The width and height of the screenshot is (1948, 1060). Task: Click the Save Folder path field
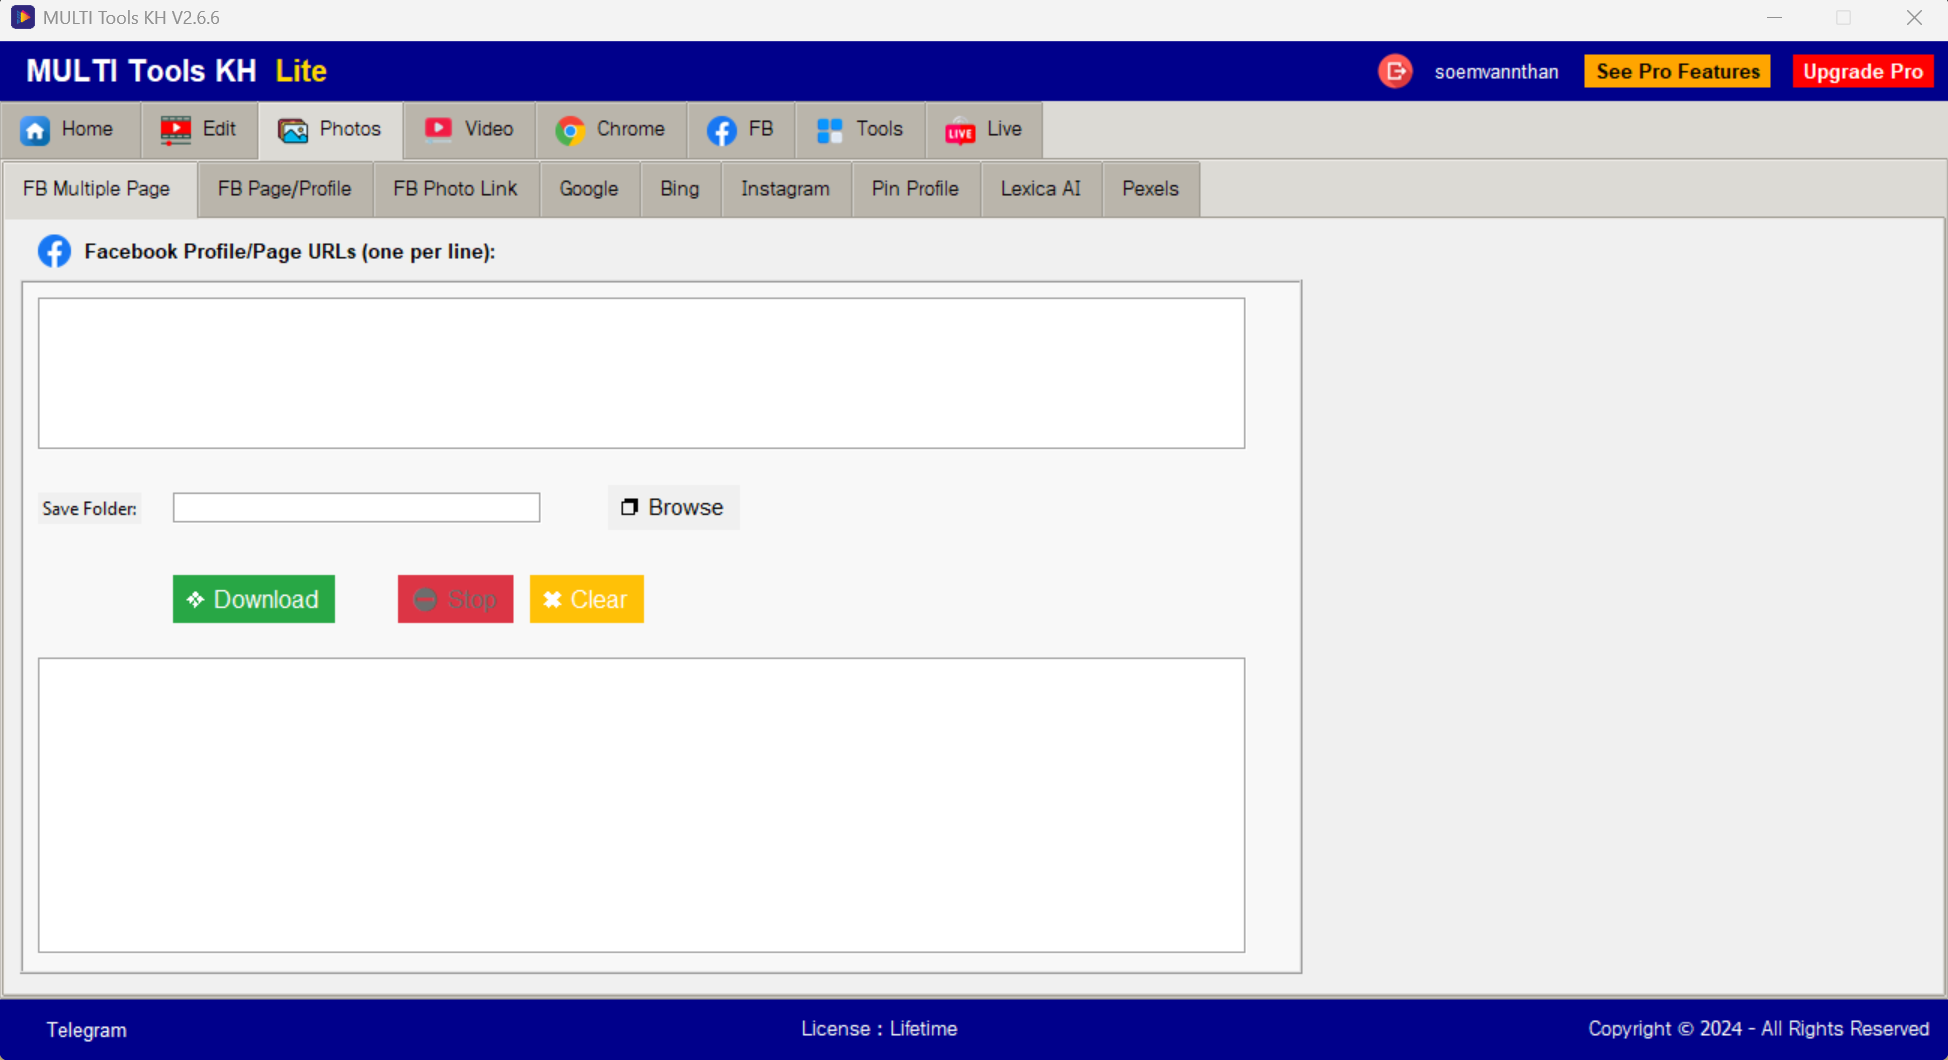356,508
